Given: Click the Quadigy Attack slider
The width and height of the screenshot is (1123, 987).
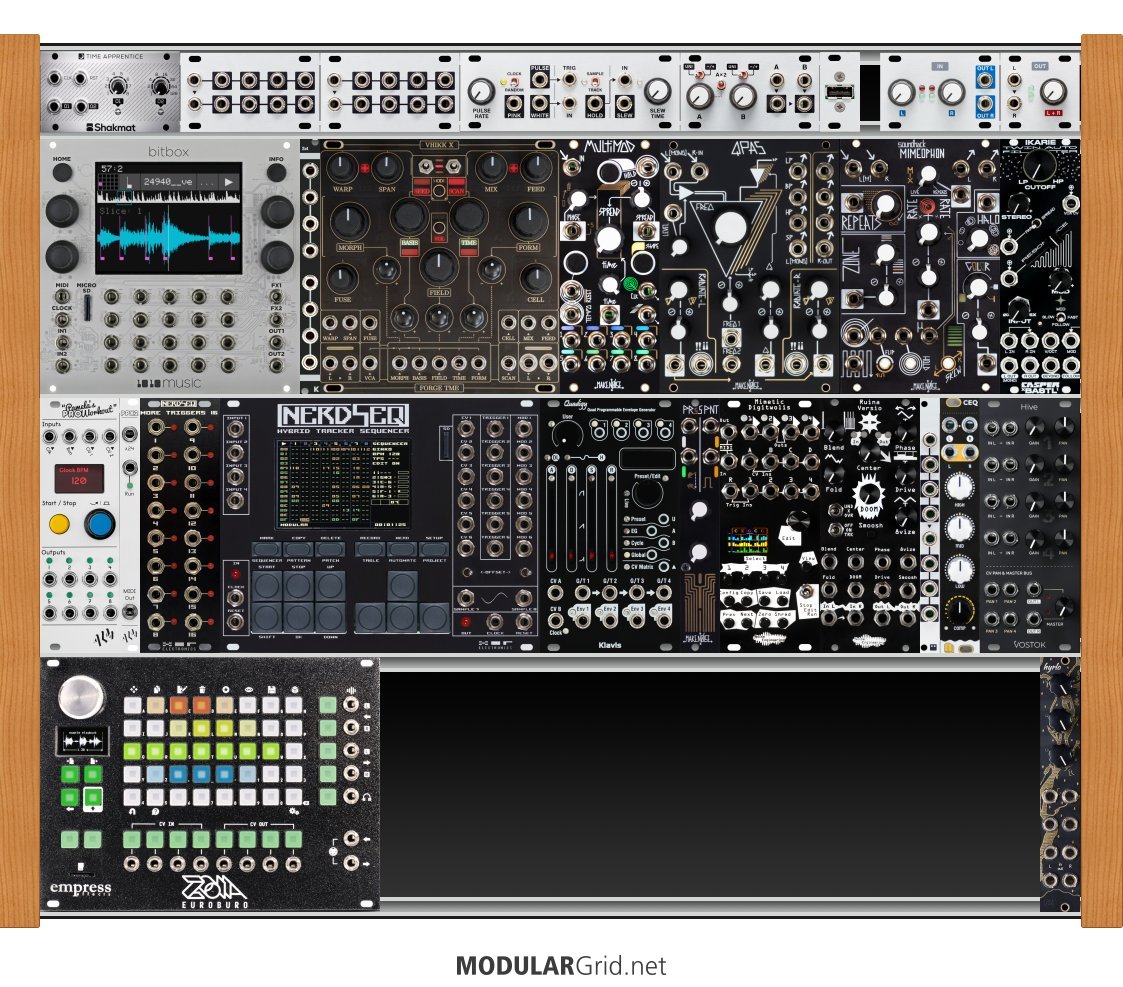Looking at the screenshot, I should click(x=551, y=517).
